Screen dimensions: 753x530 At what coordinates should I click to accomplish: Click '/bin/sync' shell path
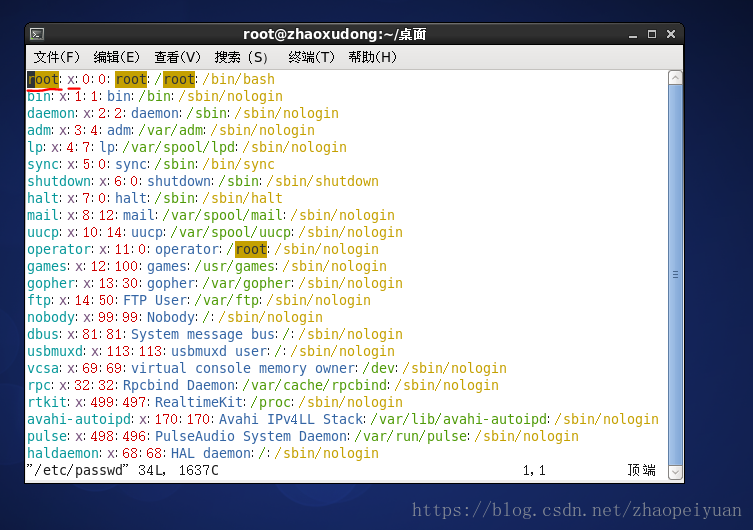(239, 164)
